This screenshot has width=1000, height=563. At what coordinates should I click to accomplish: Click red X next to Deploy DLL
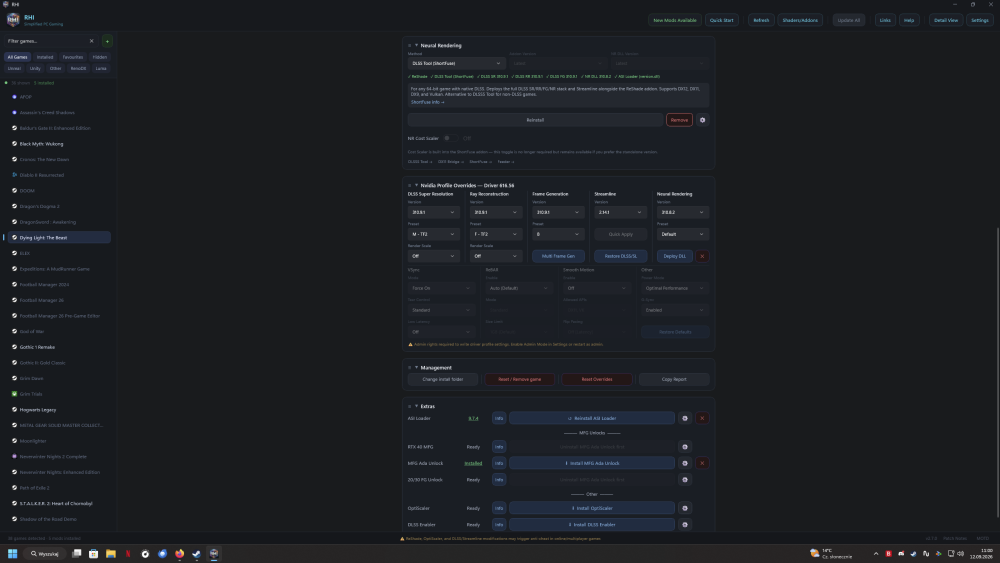[x=702, y=256]
